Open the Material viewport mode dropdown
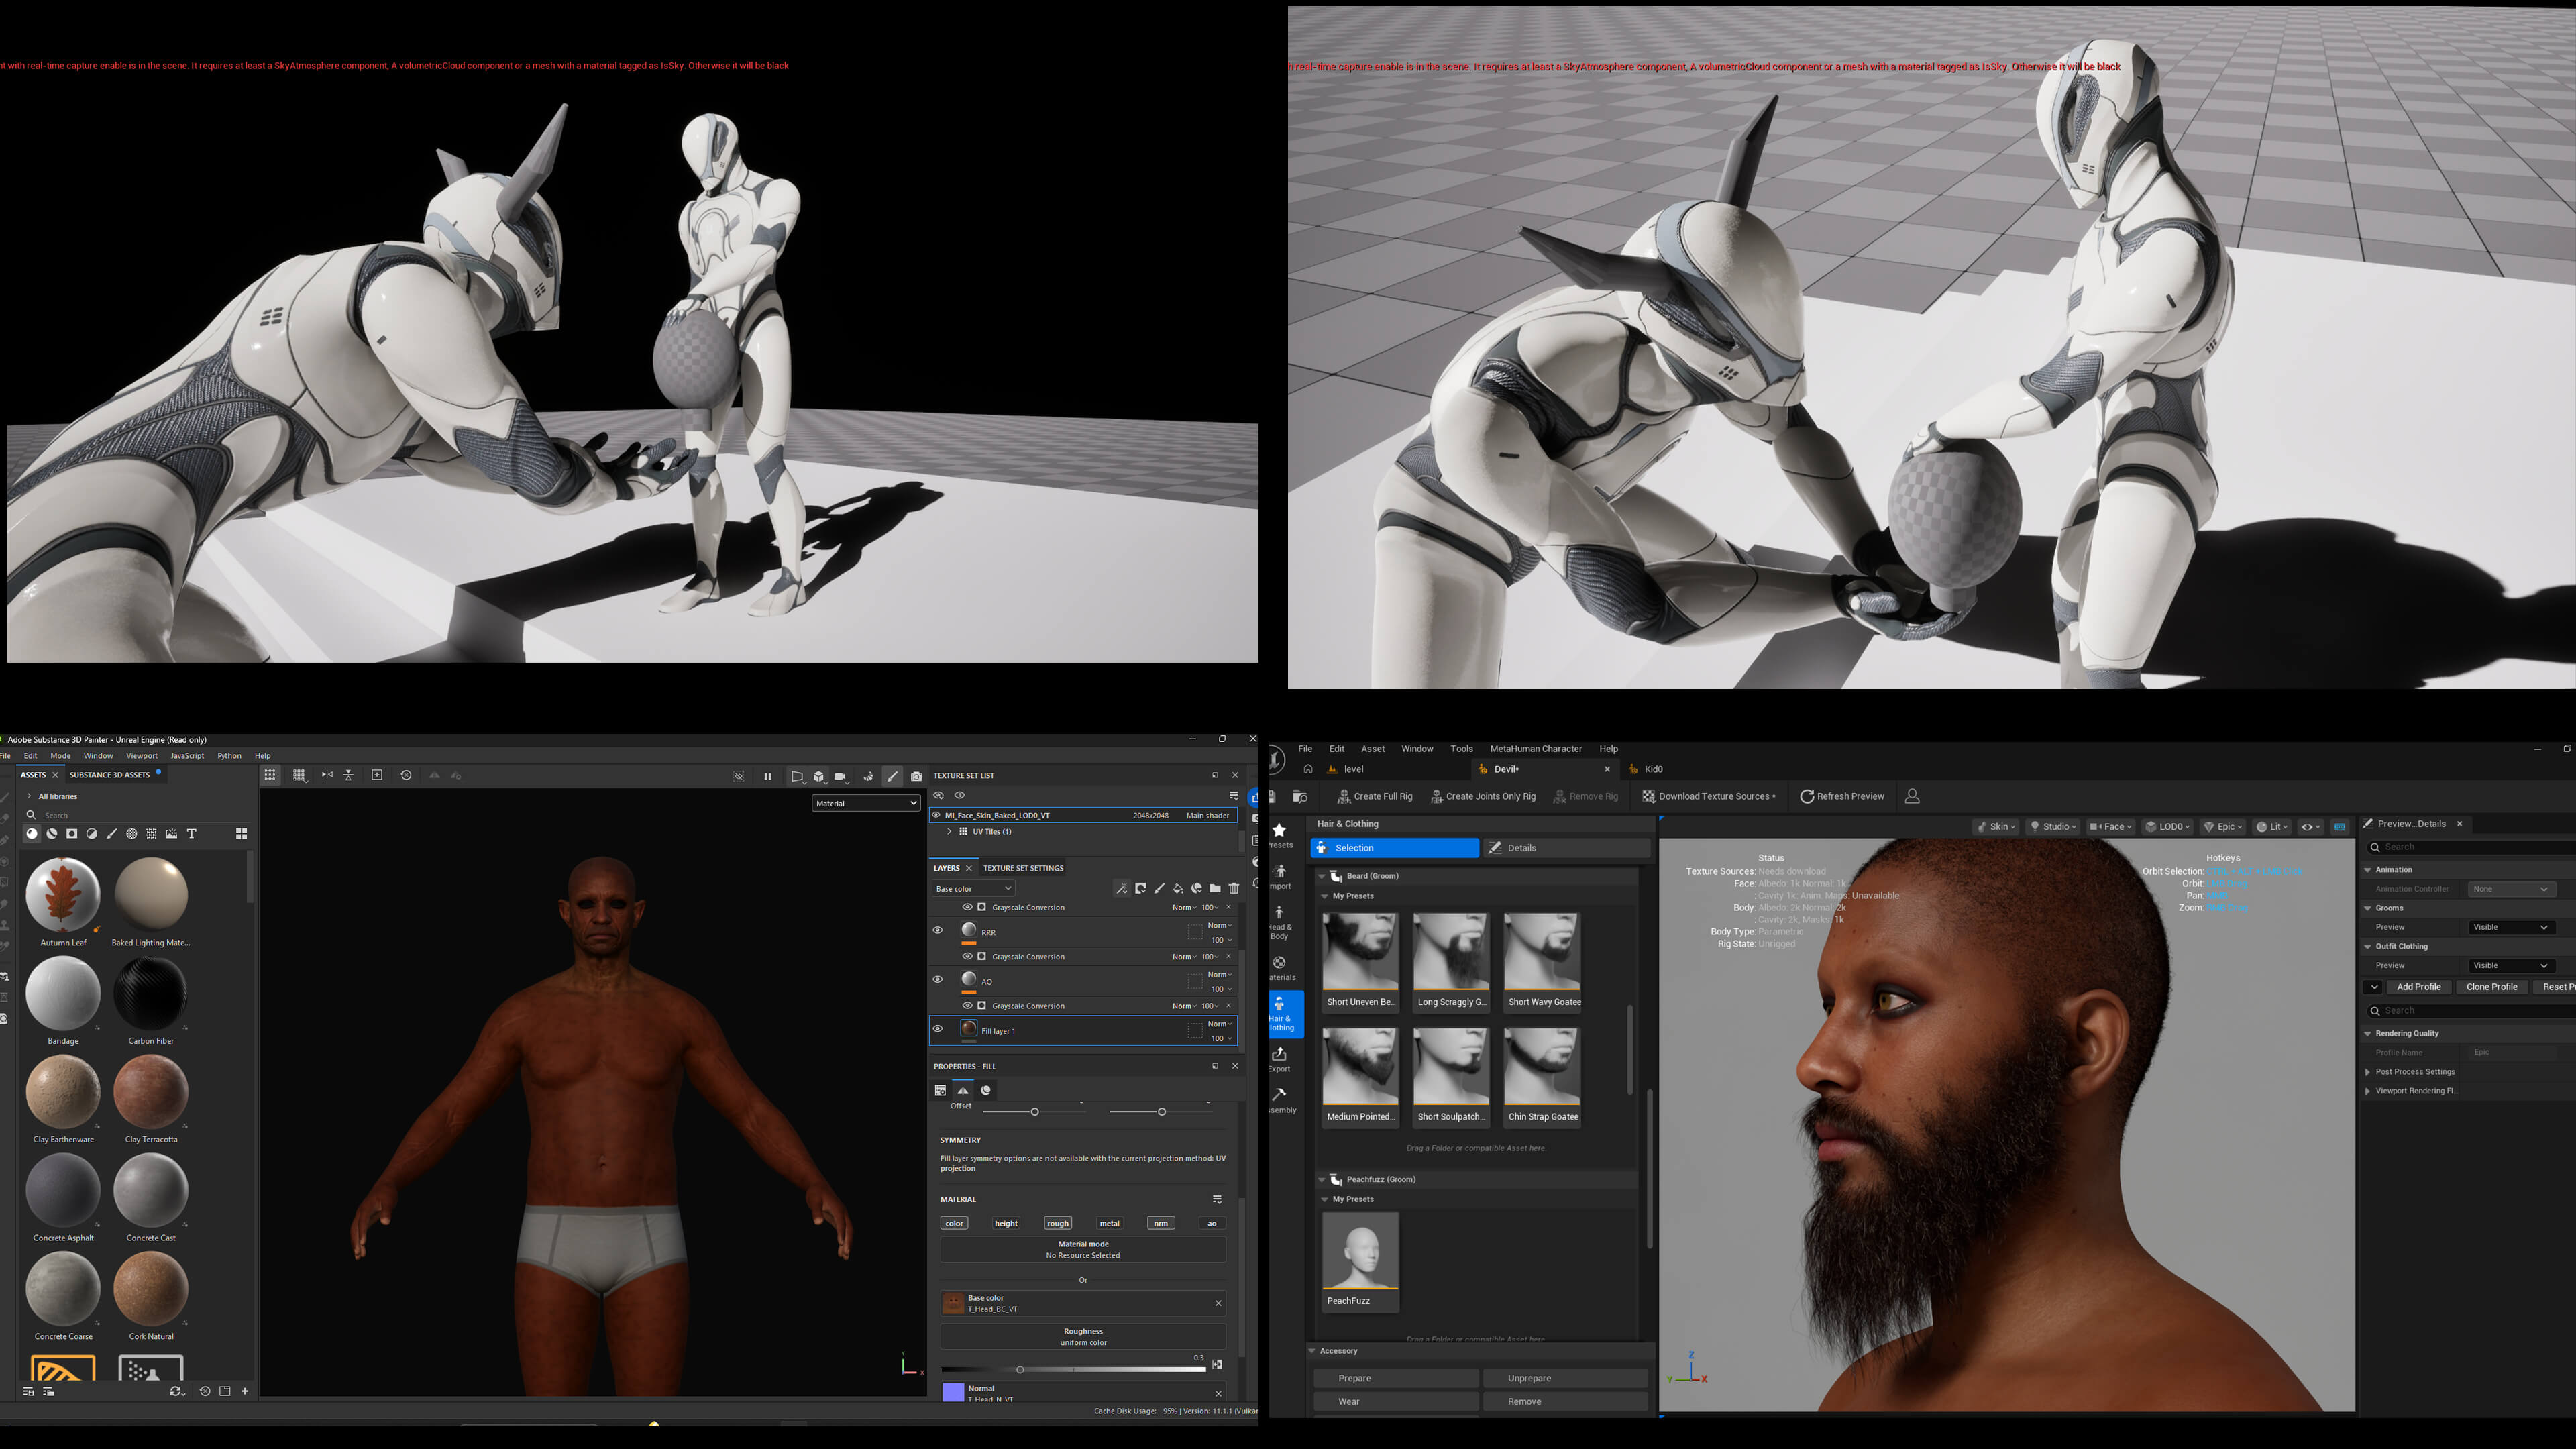This screenshot has height=1449, width=2576. (866, 803)
